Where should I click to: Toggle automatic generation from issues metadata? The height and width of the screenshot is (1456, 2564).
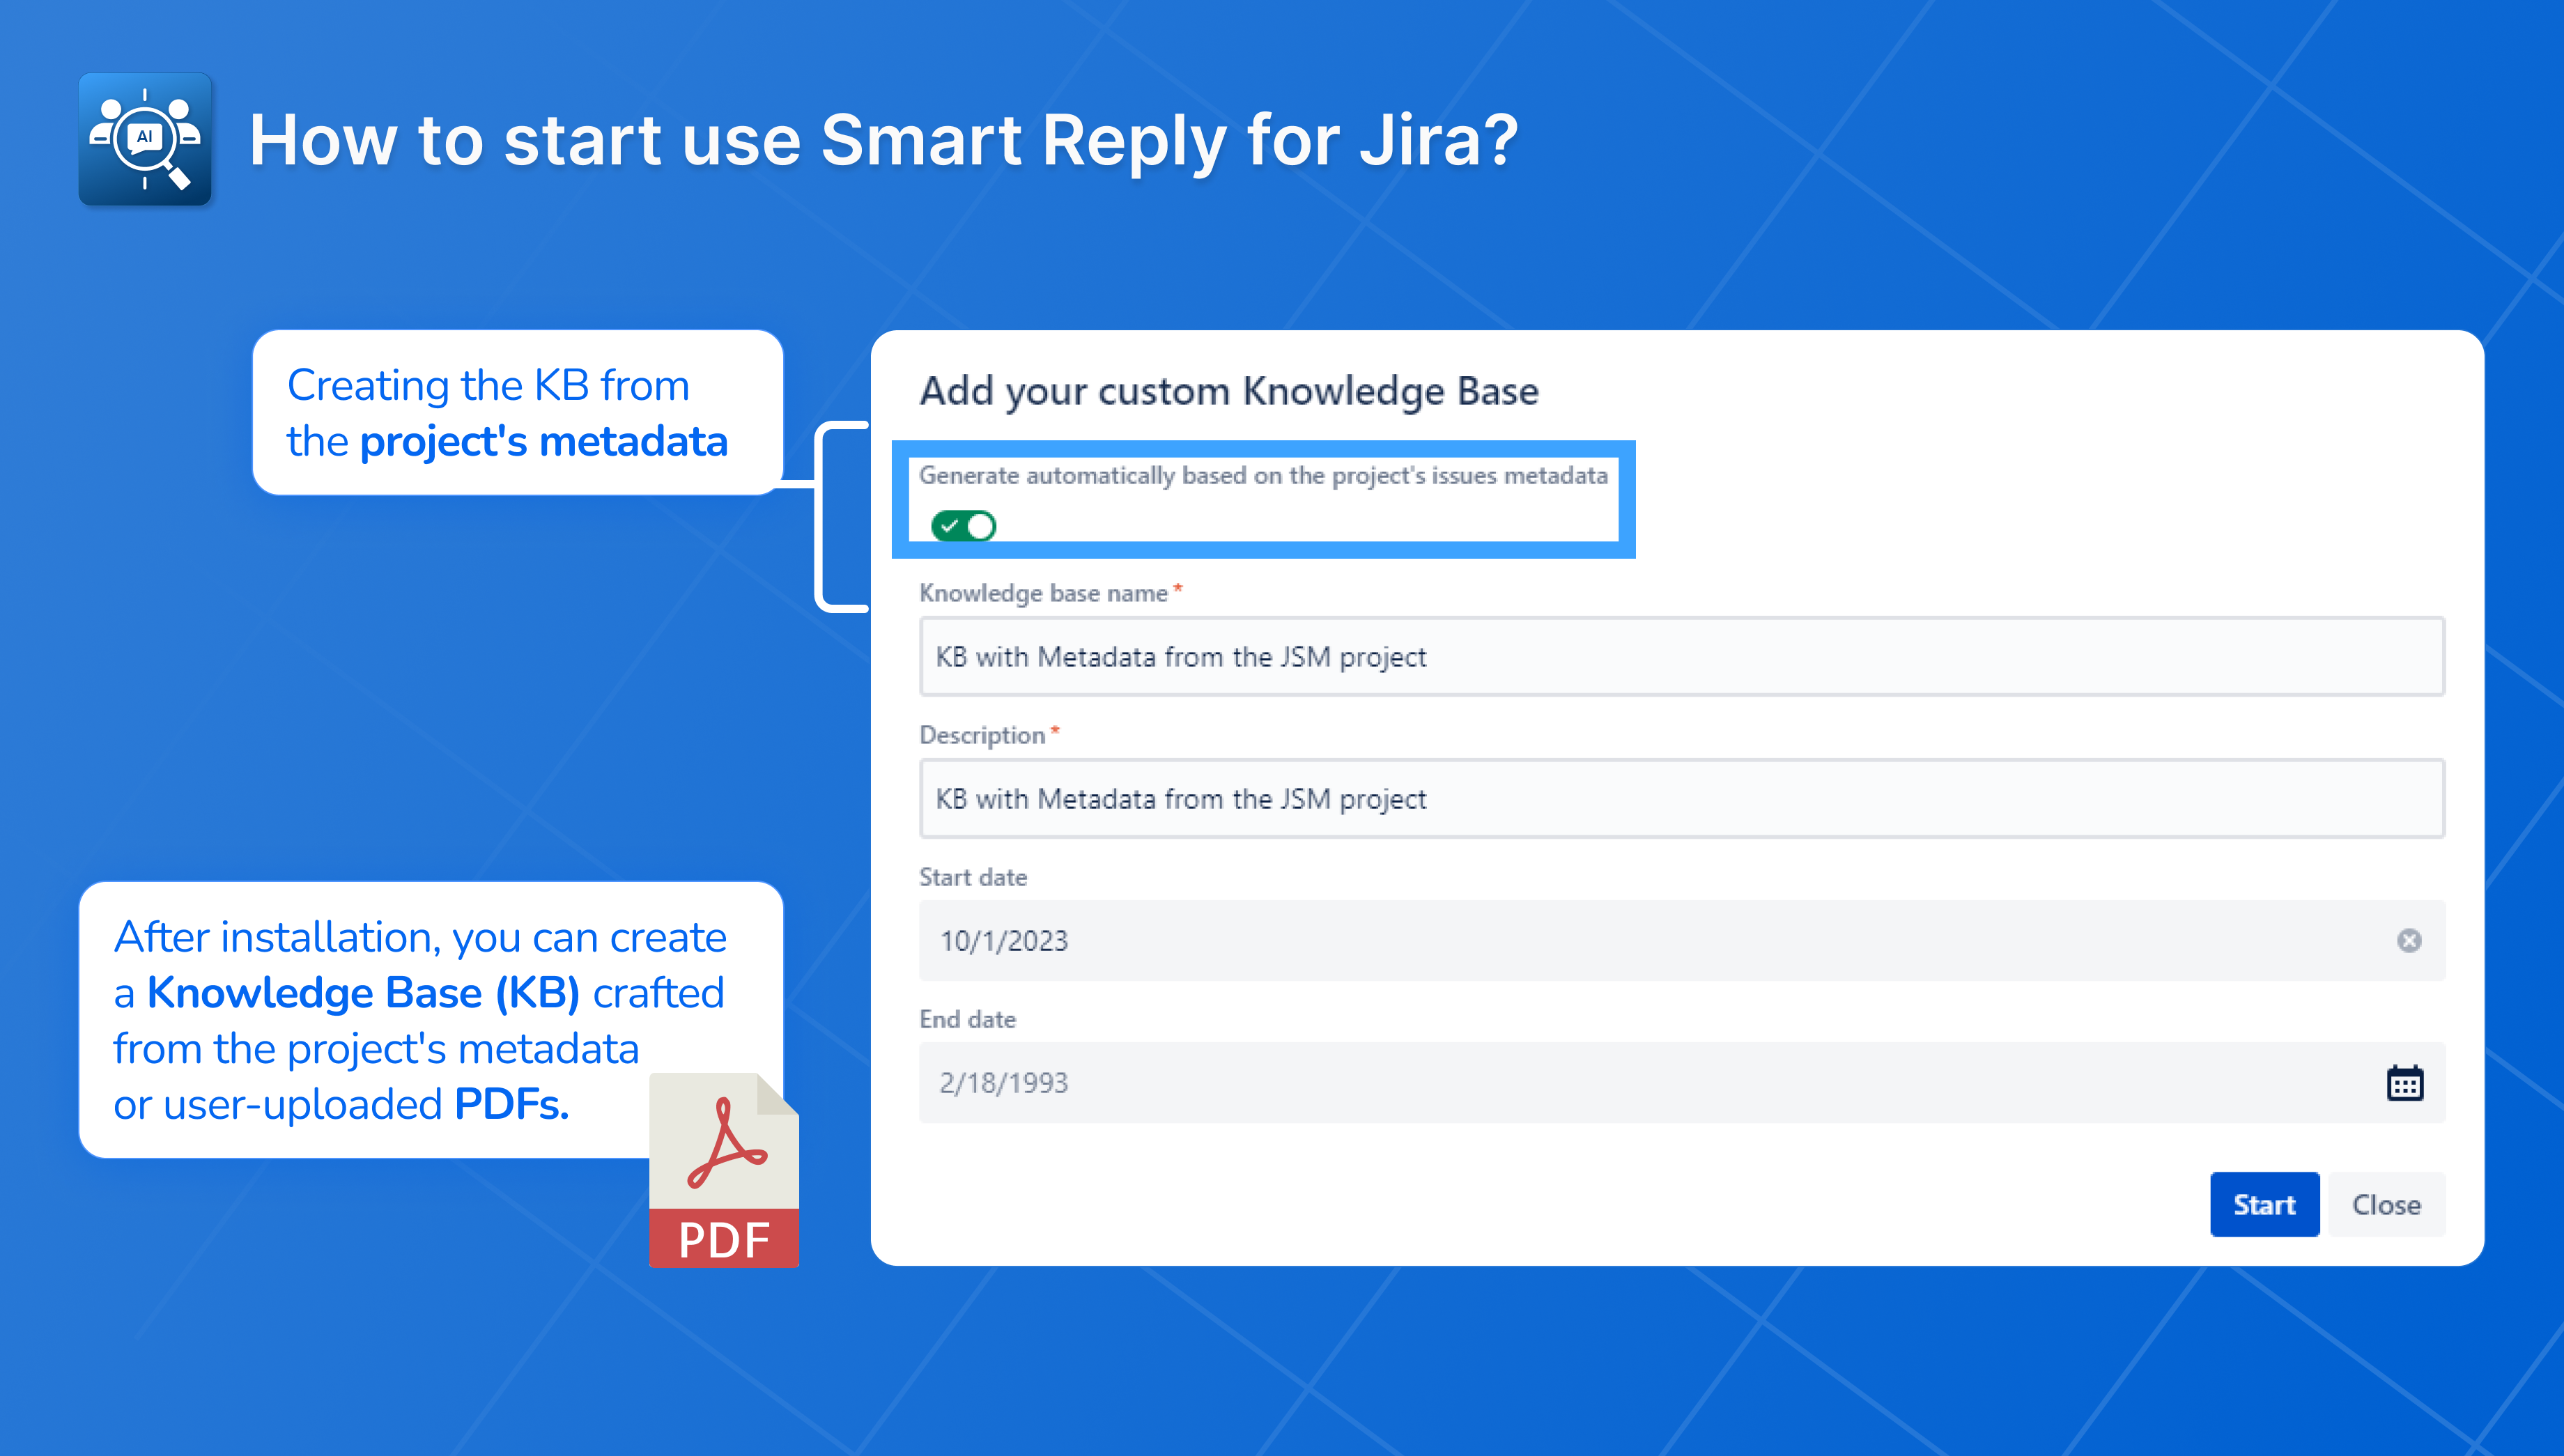963,525
